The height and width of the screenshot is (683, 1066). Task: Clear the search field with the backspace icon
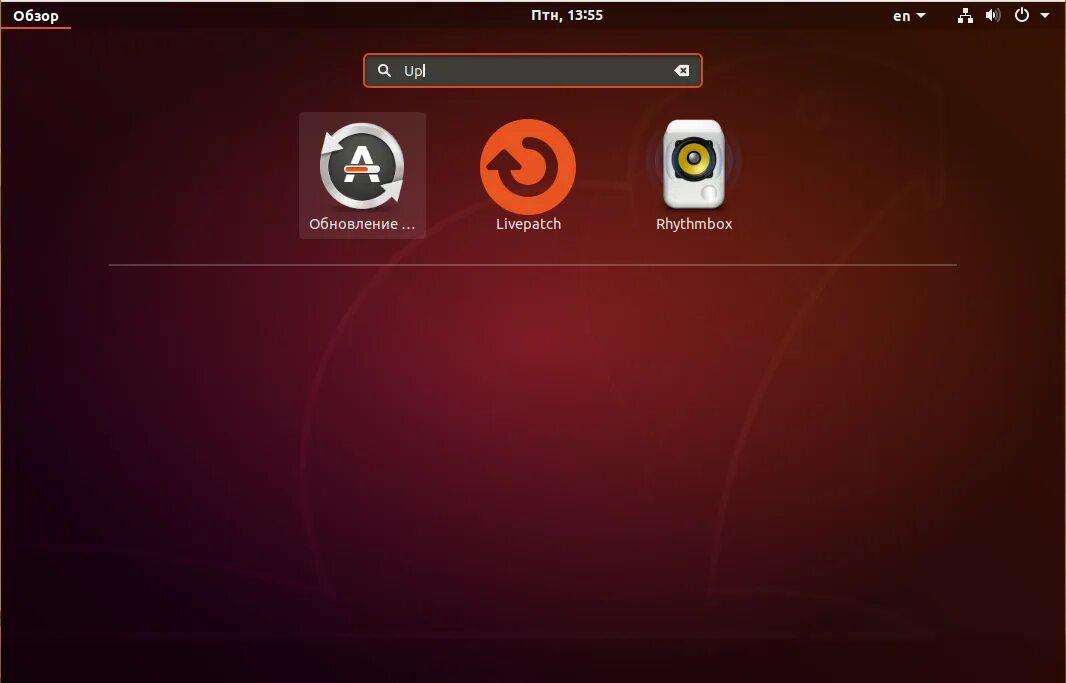click(681, 71)
